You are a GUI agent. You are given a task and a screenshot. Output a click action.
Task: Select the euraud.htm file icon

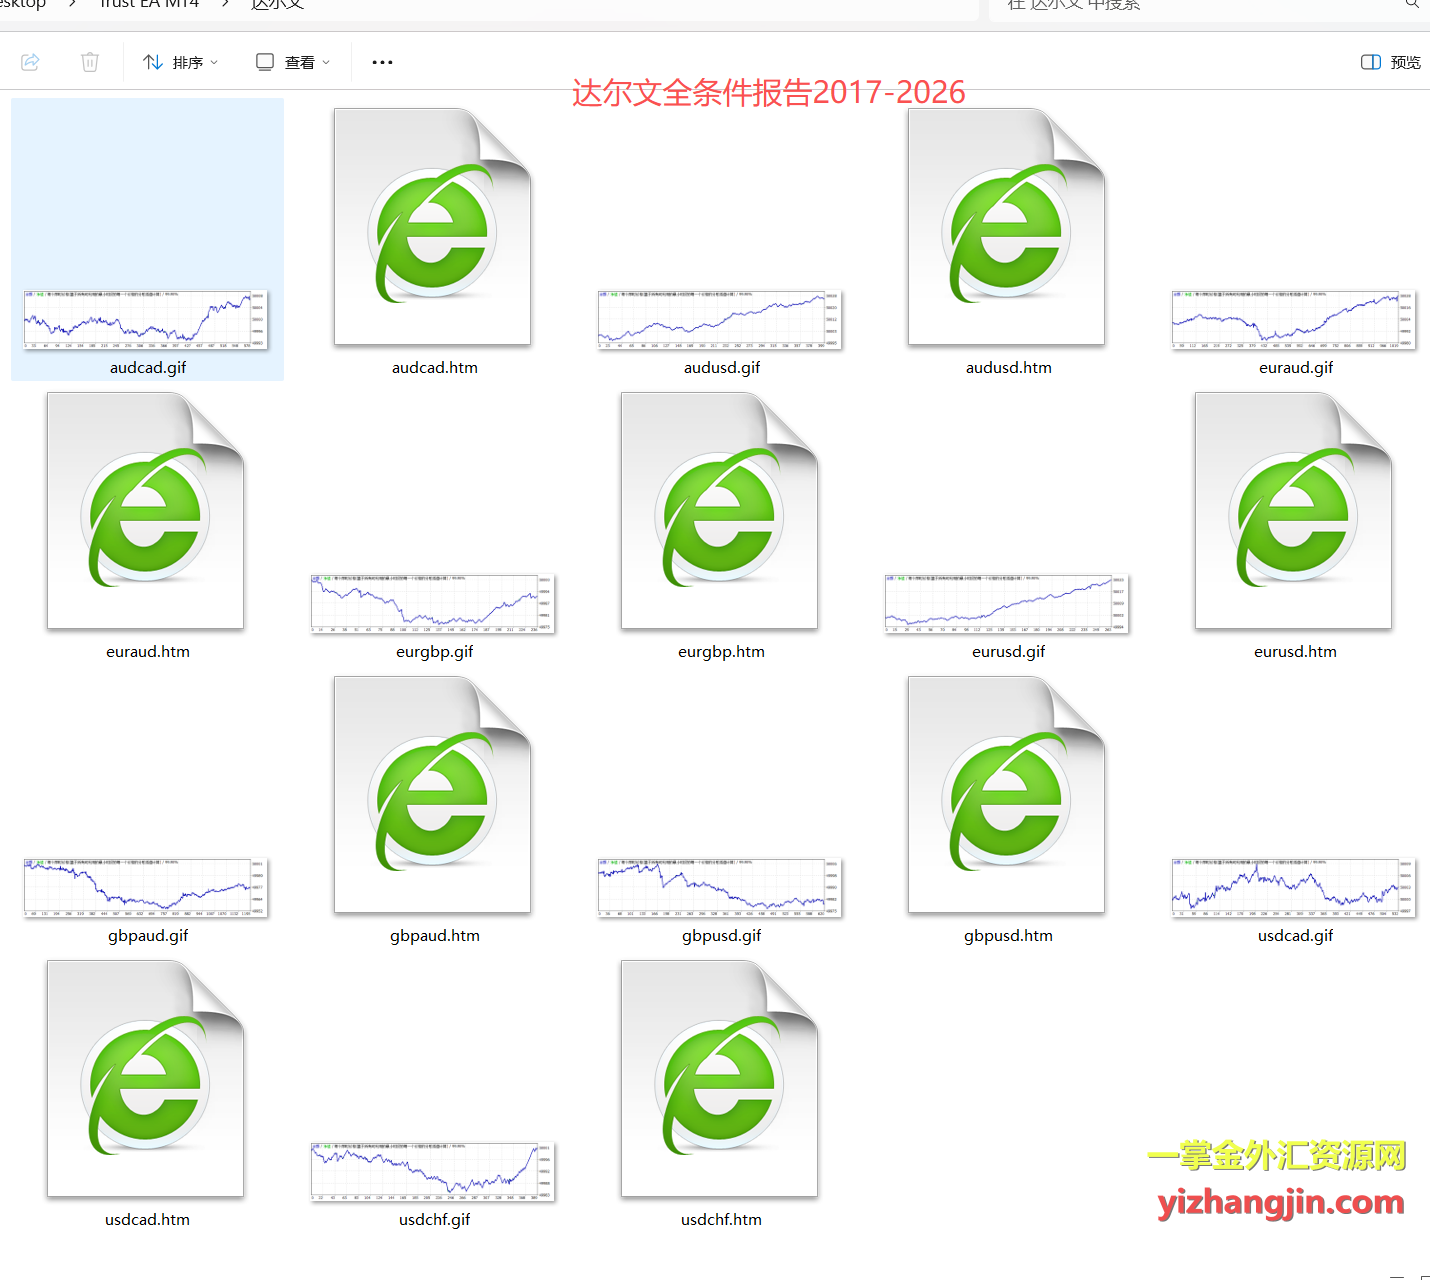[146, 512]
